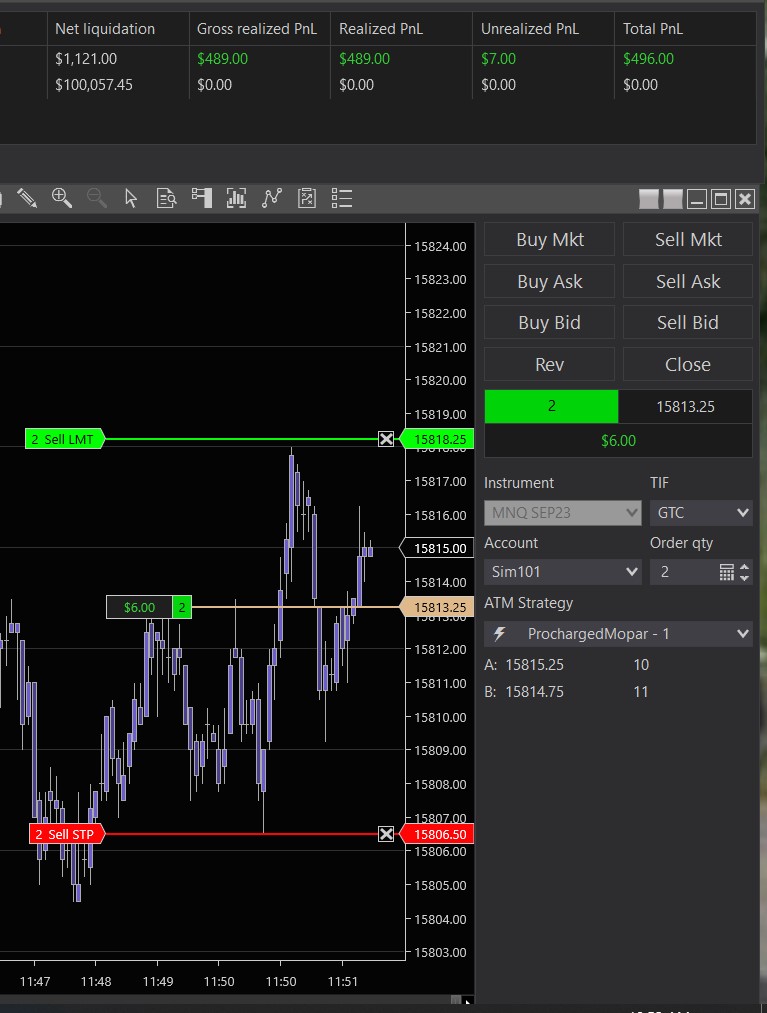Cancel the Sell STP order with X
The width and height of the screenshot is (767, 1013).
[x=386, y=834]
